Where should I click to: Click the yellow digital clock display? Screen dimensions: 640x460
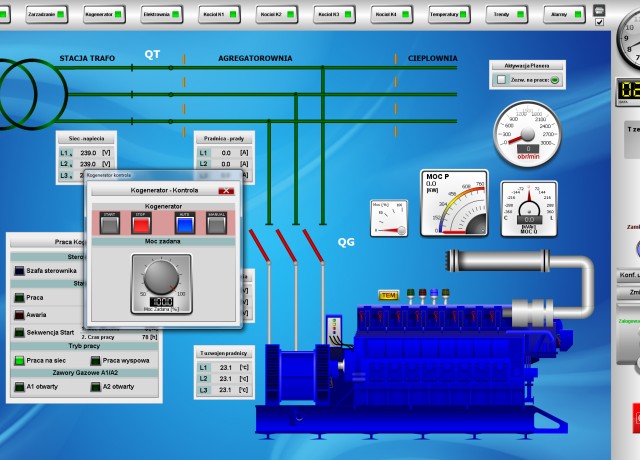point(629,89)
